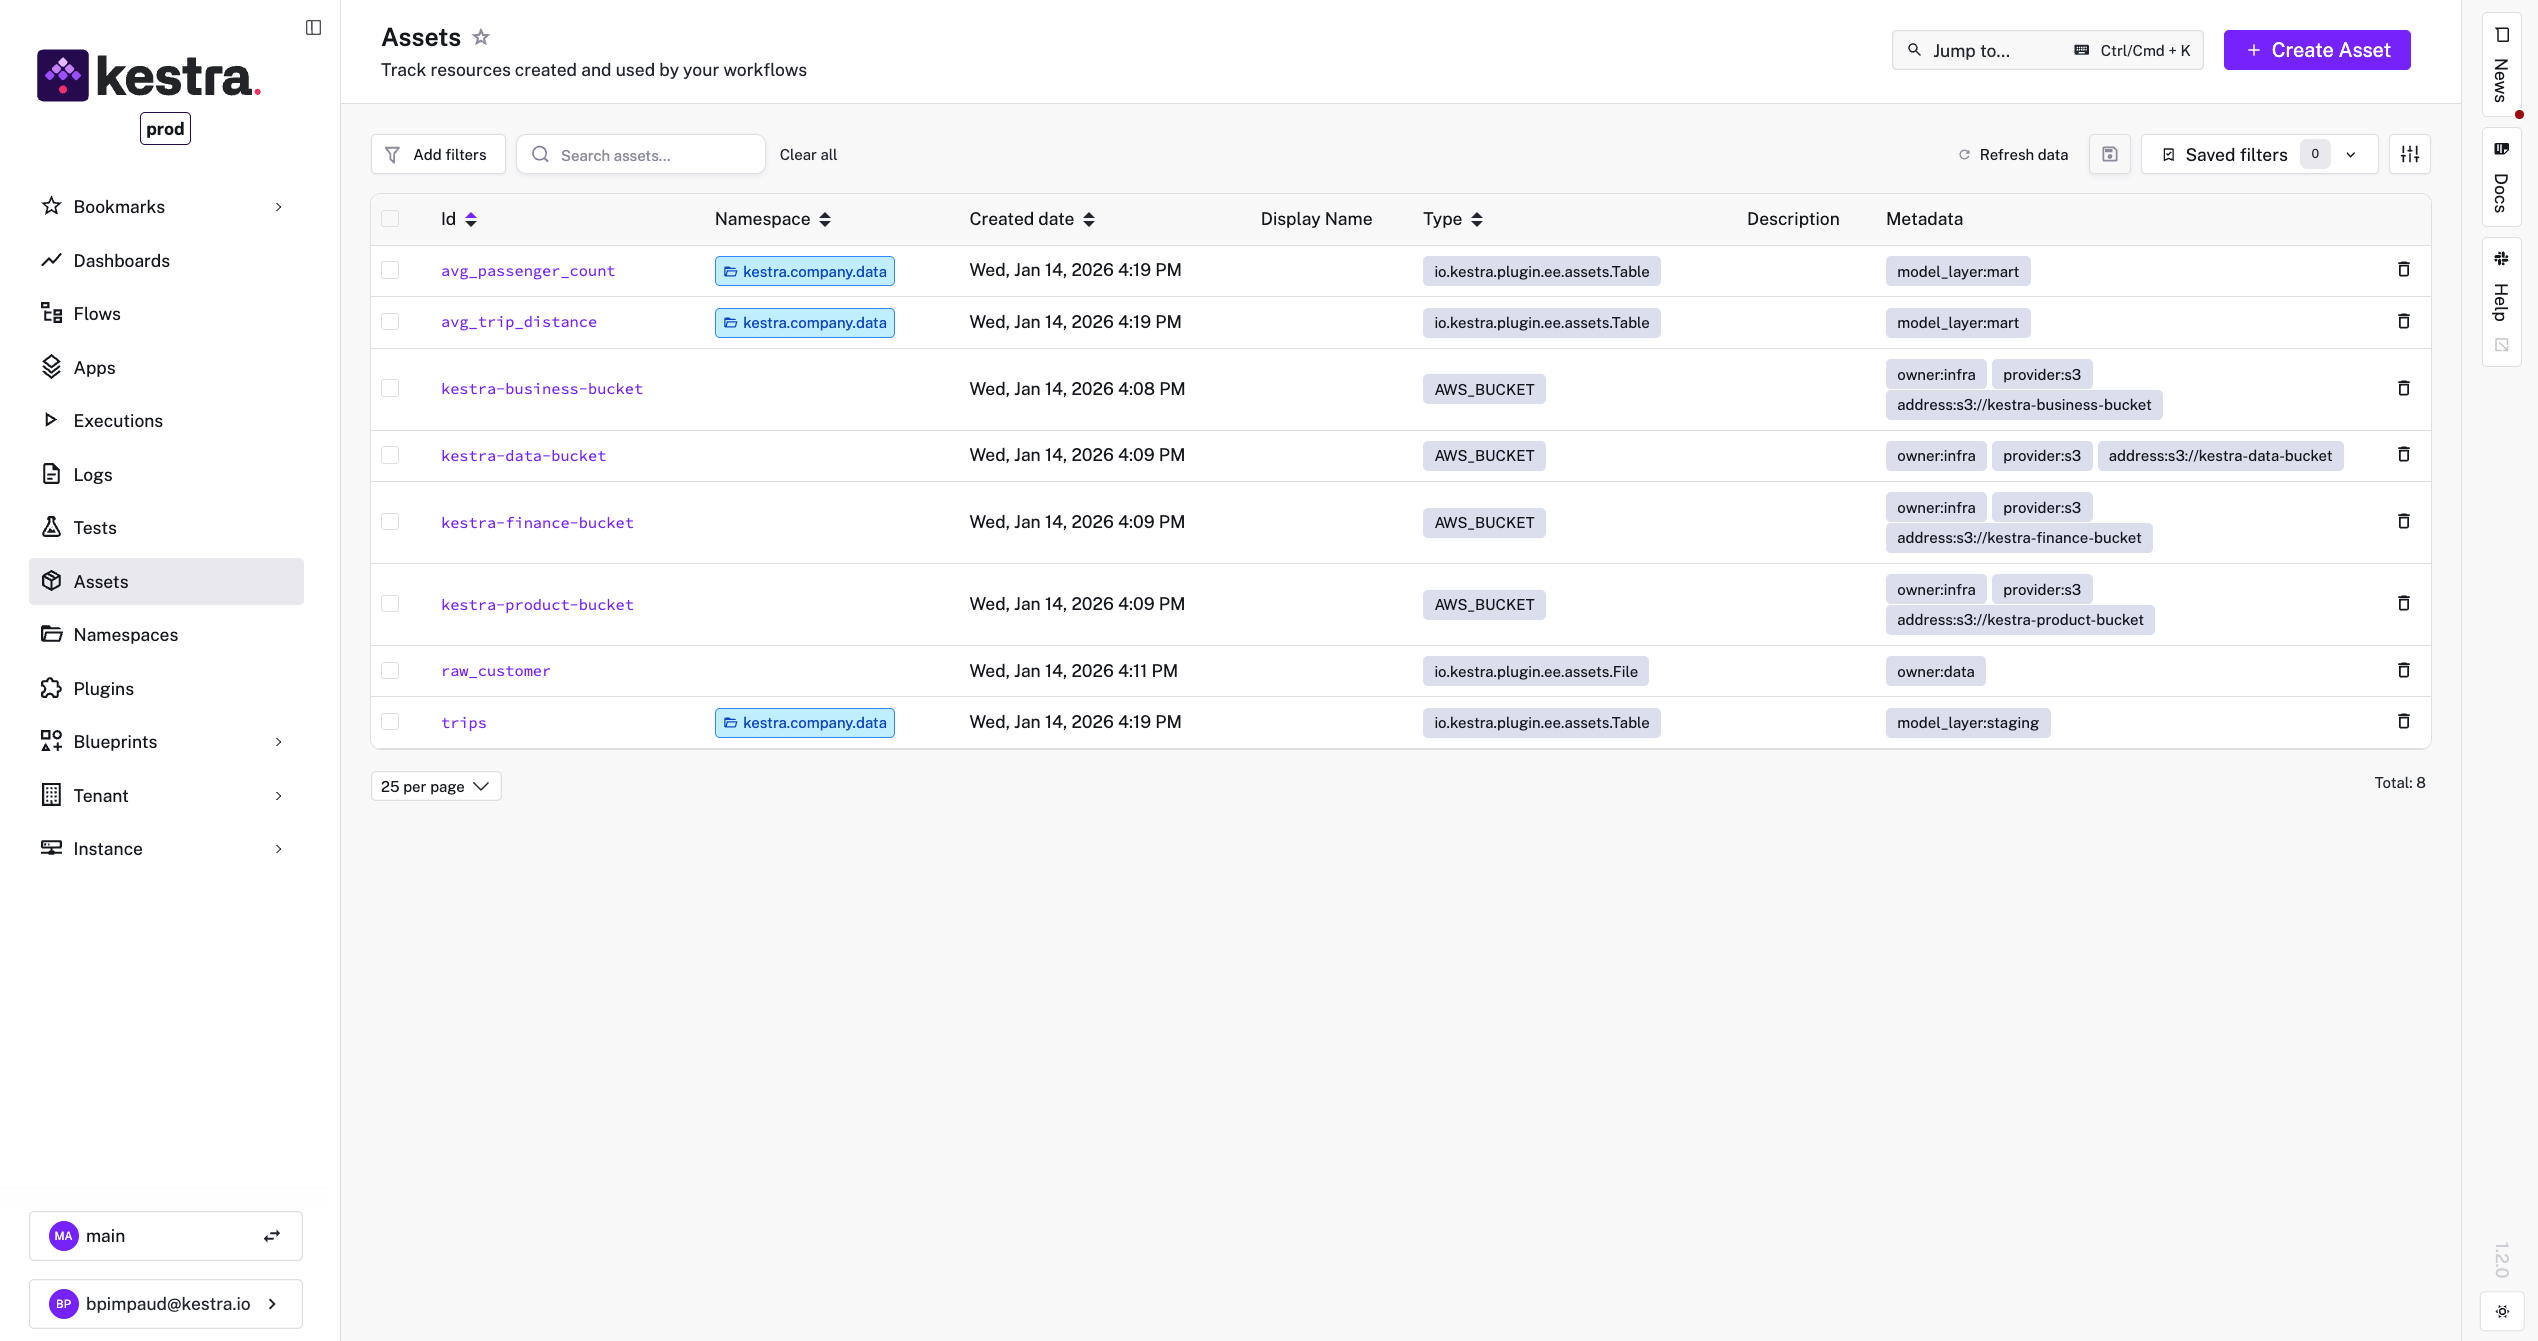Image resolution: width=2538 pixels, height=1341 pixels.
Task: Bookmark the Assets page with the star icon
Action: pos(481,37)
